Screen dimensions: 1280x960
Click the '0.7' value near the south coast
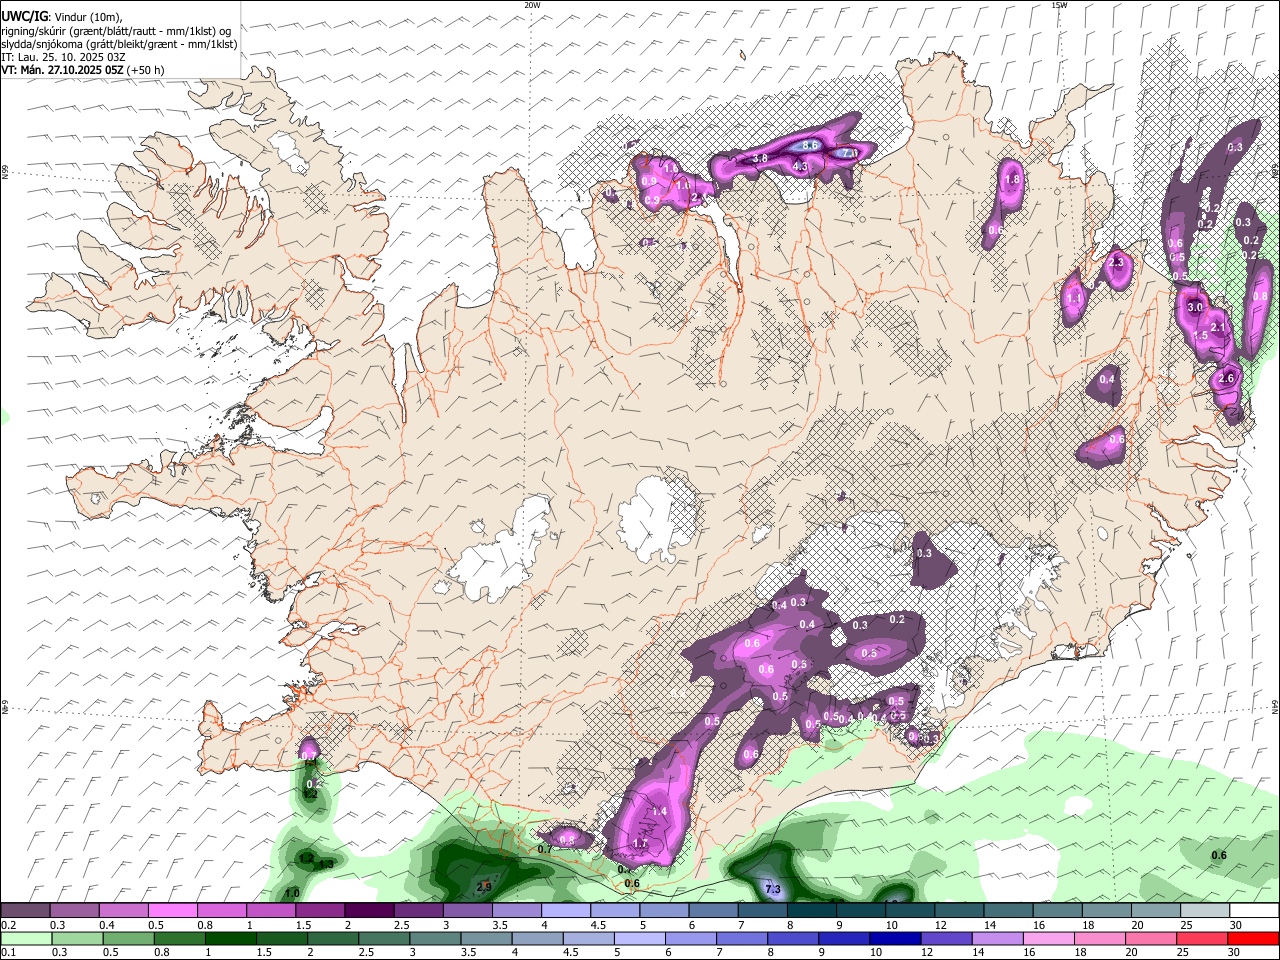tap(545, 850)
